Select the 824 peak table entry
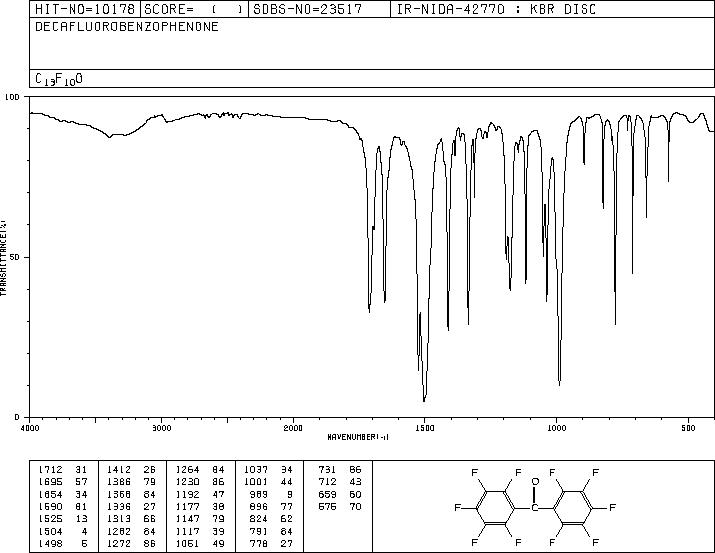Screen dimensions: 715x553 [x=271, y=519]
